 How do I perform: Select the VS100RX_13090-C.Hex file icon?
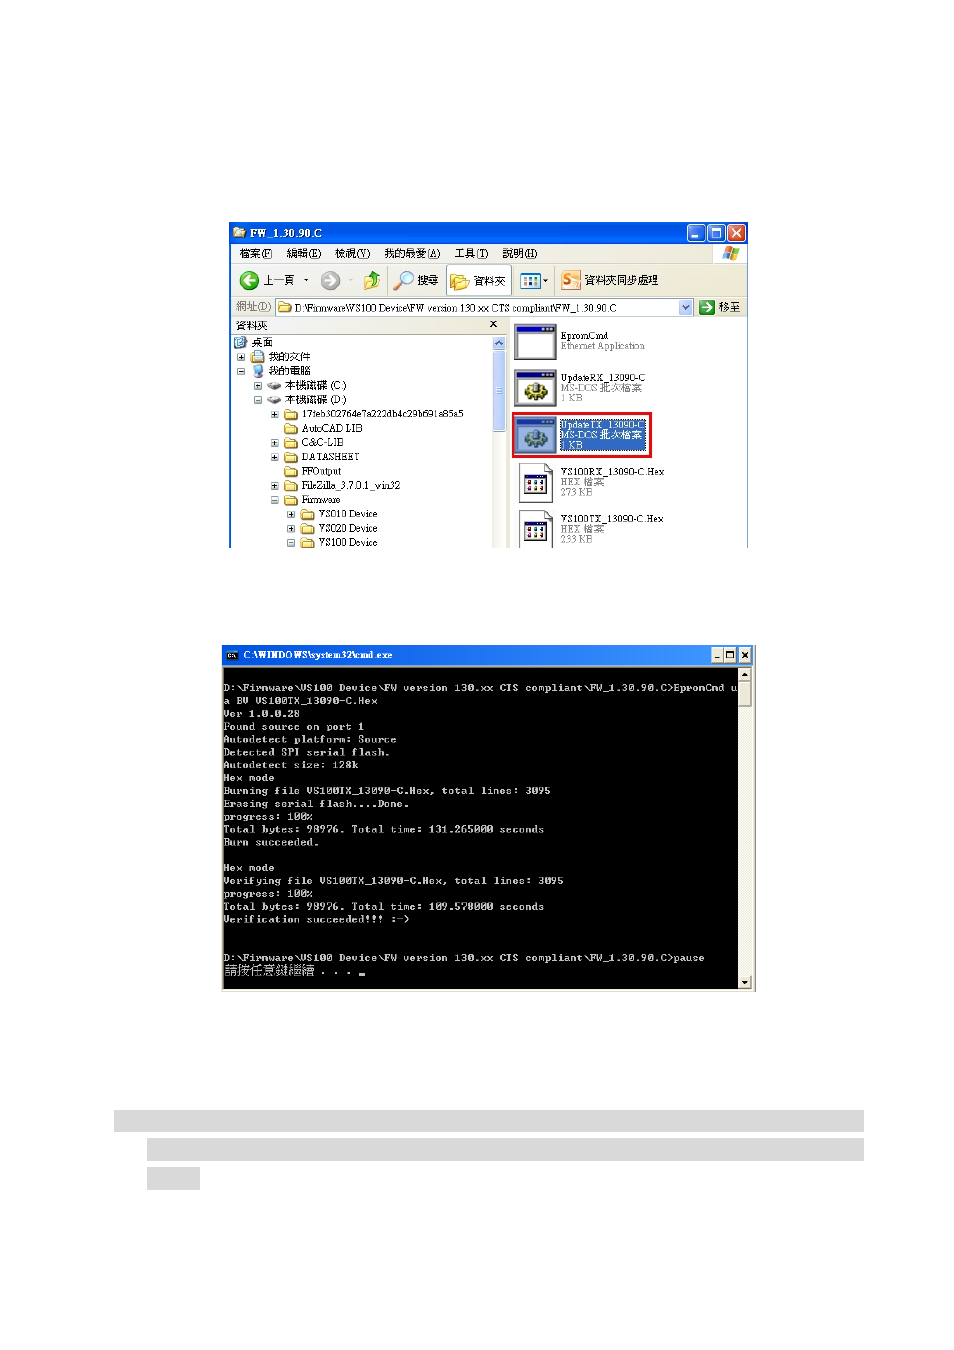pyautogui.click(x=536, y=482)
